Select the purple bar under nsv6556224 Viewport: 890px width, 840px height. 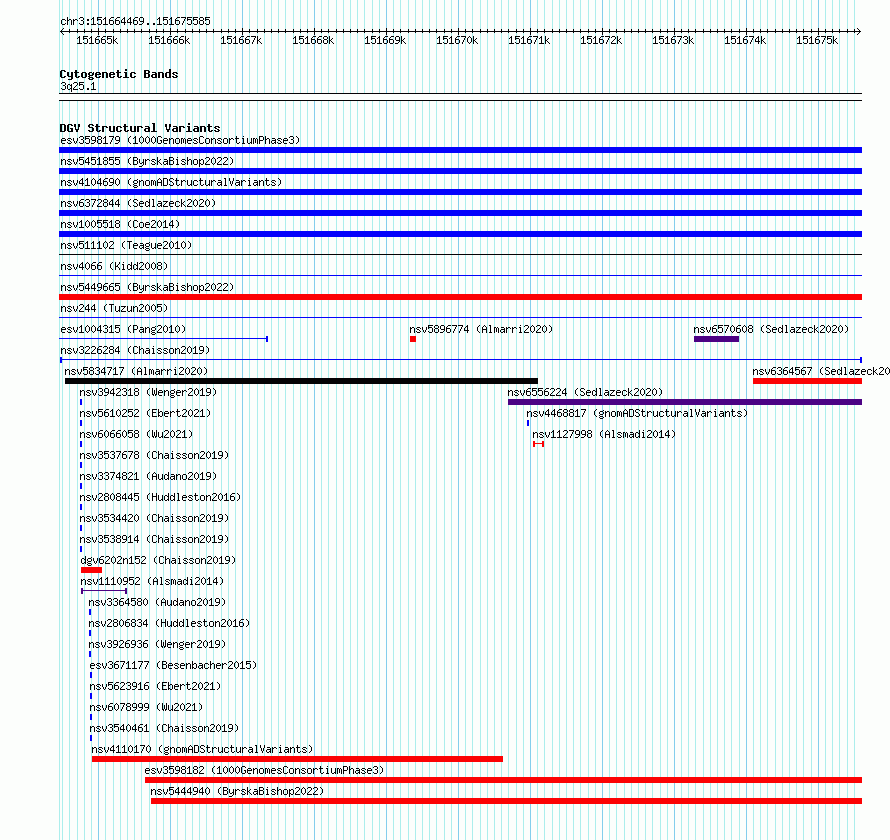click(685, 402)
